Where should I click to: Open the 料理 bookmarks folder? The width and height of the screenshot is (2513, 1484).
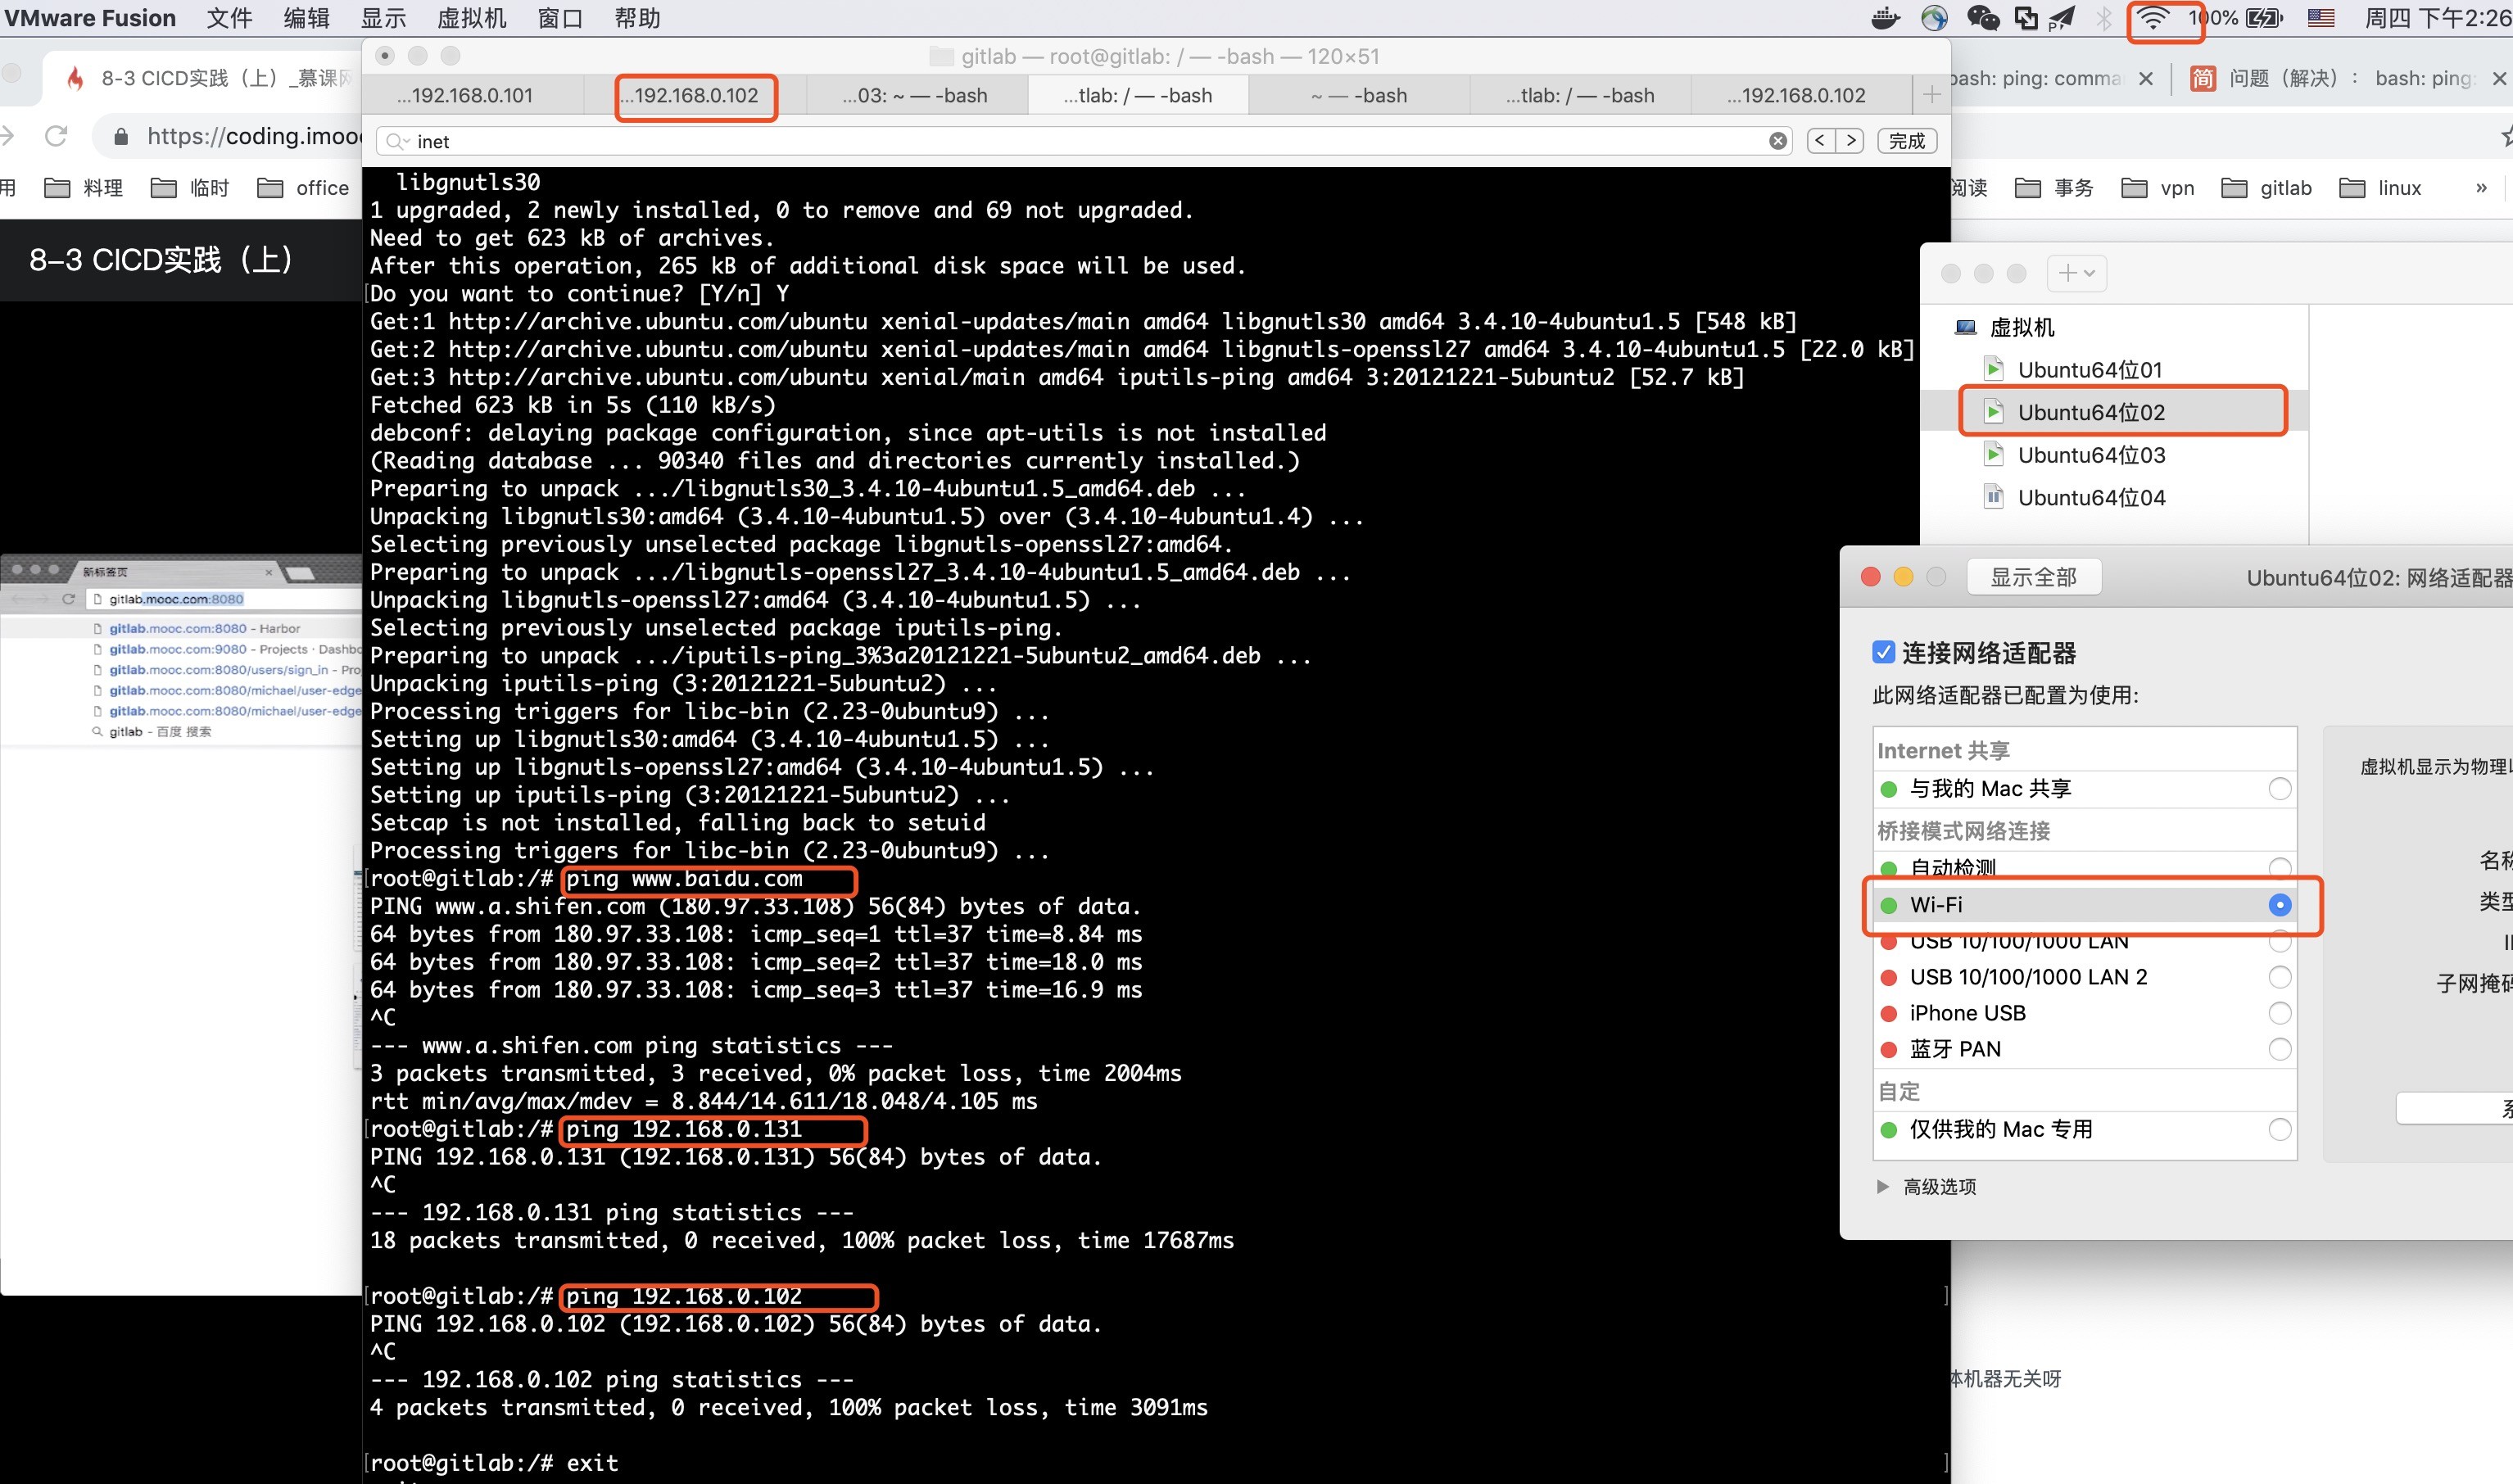coord(84,188)
